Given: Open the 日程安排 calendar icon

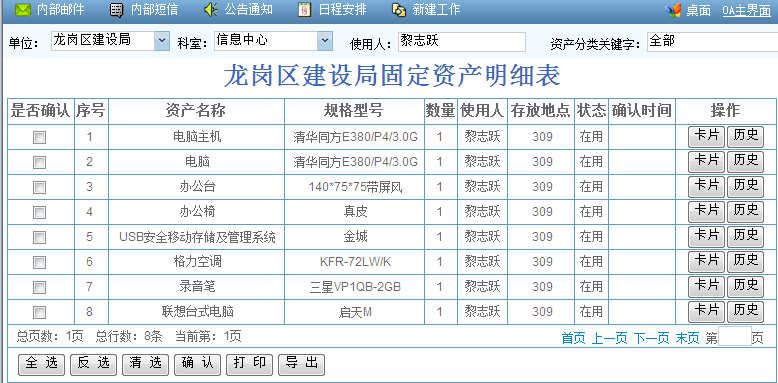Looking at the screenshot, I should pyautogui.click(x=305, y=10).
